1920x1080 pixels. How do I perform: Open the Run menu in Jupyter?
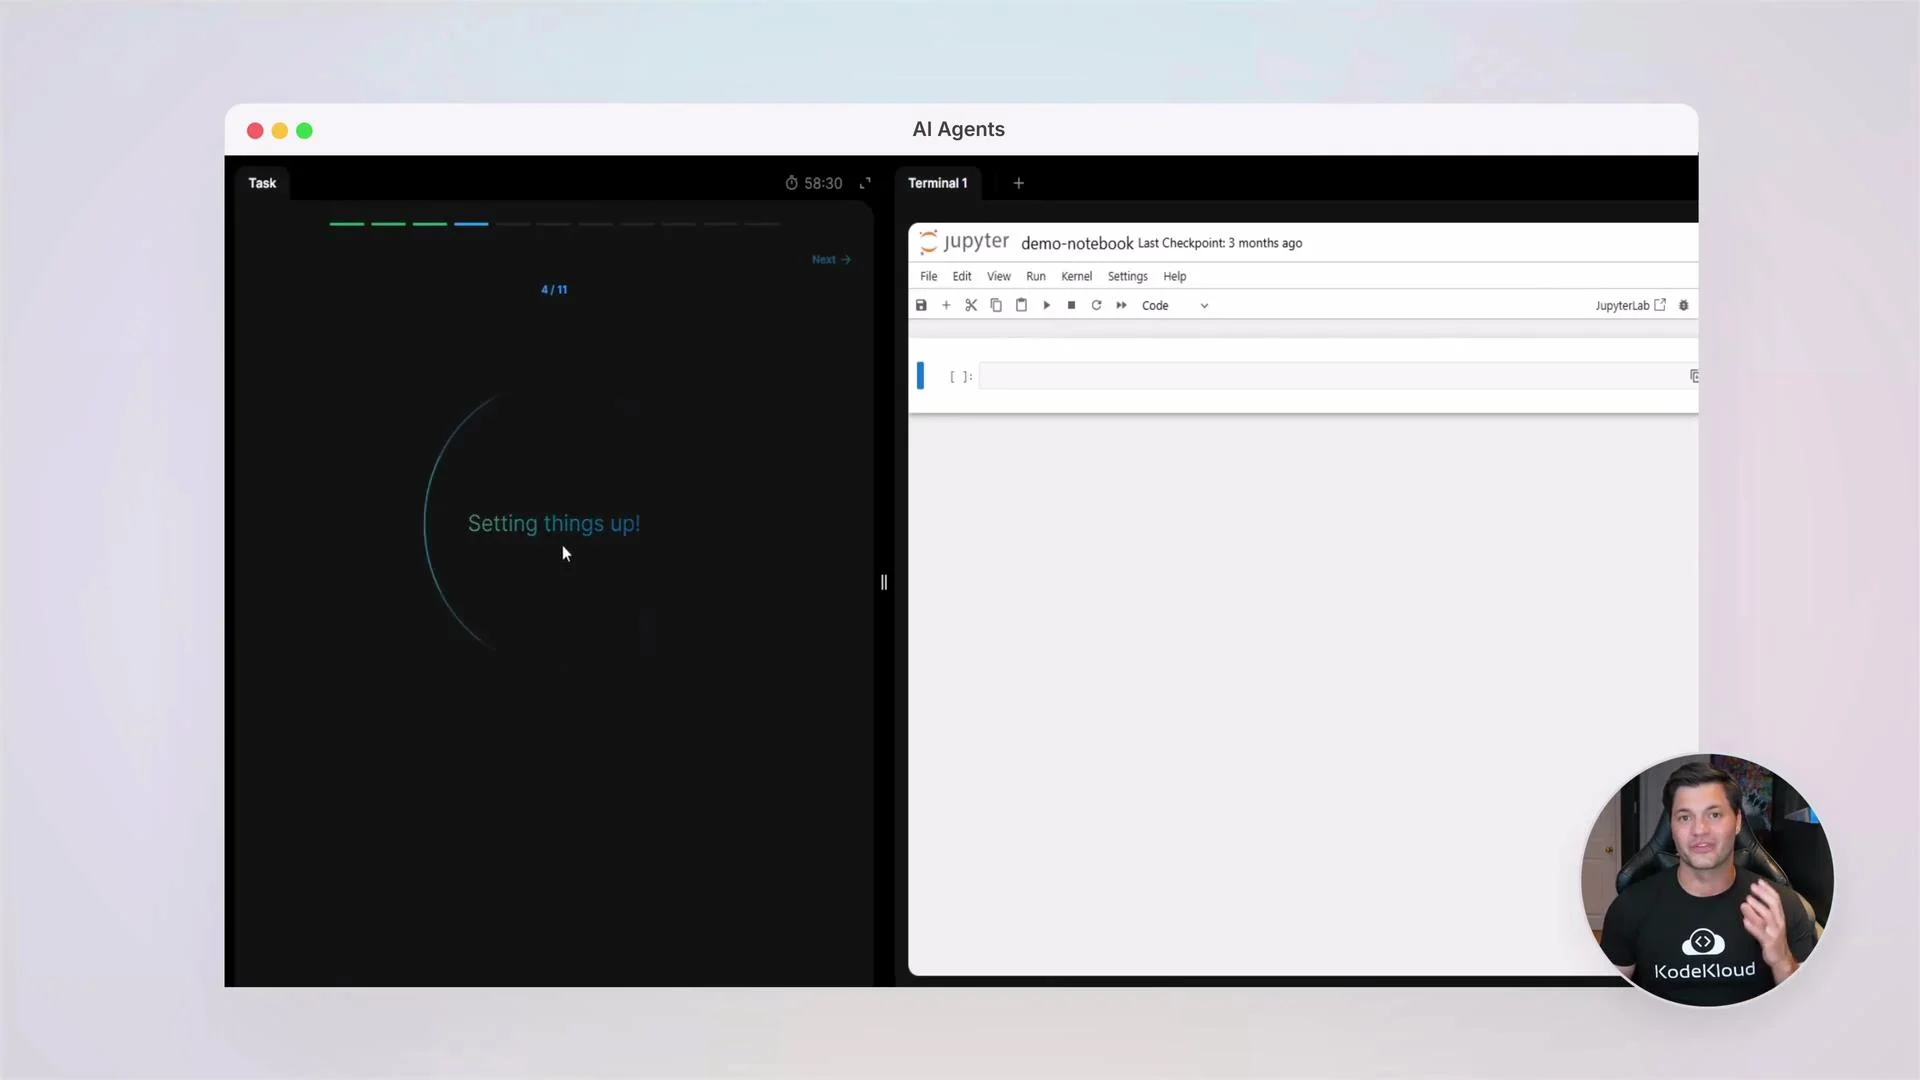point(1036,276)
